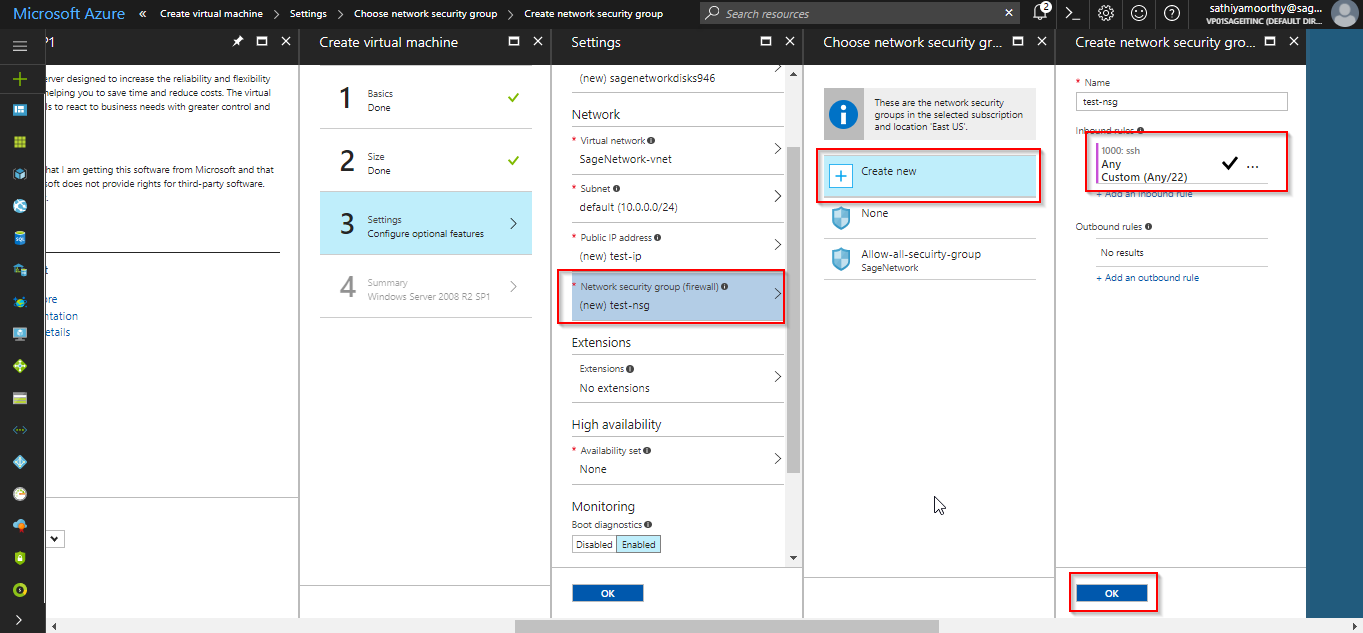
Task: Open SQL databases icon in sidebar
Action: coord(20,238)
